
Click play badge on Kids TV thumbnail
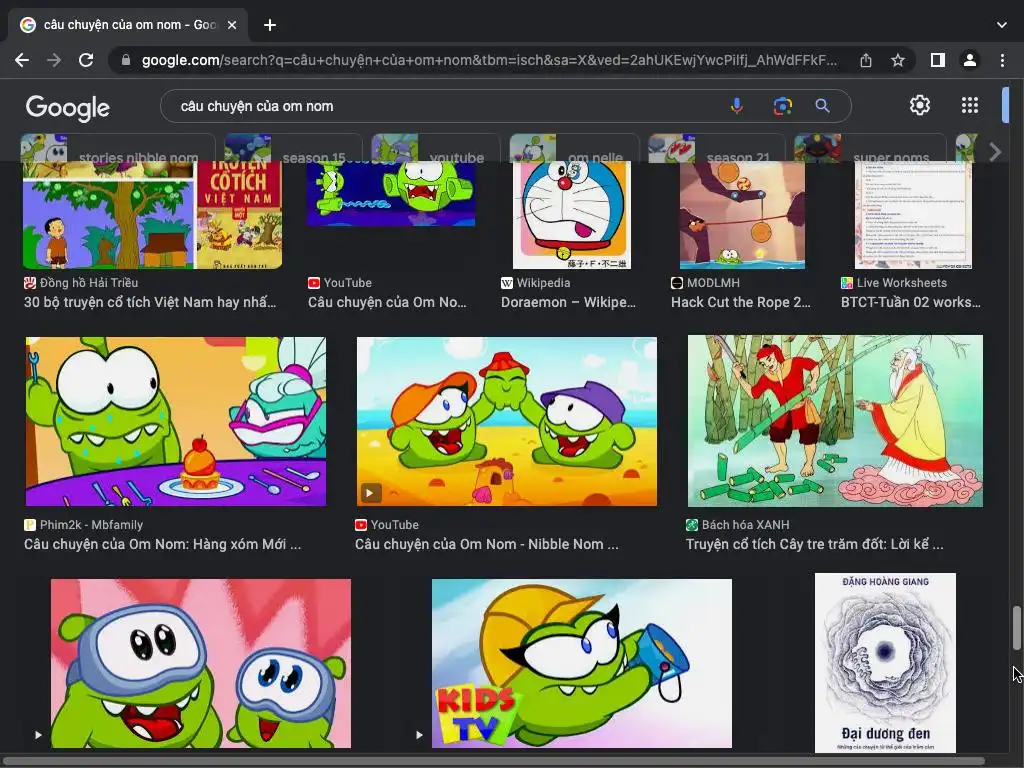[419, 735]
